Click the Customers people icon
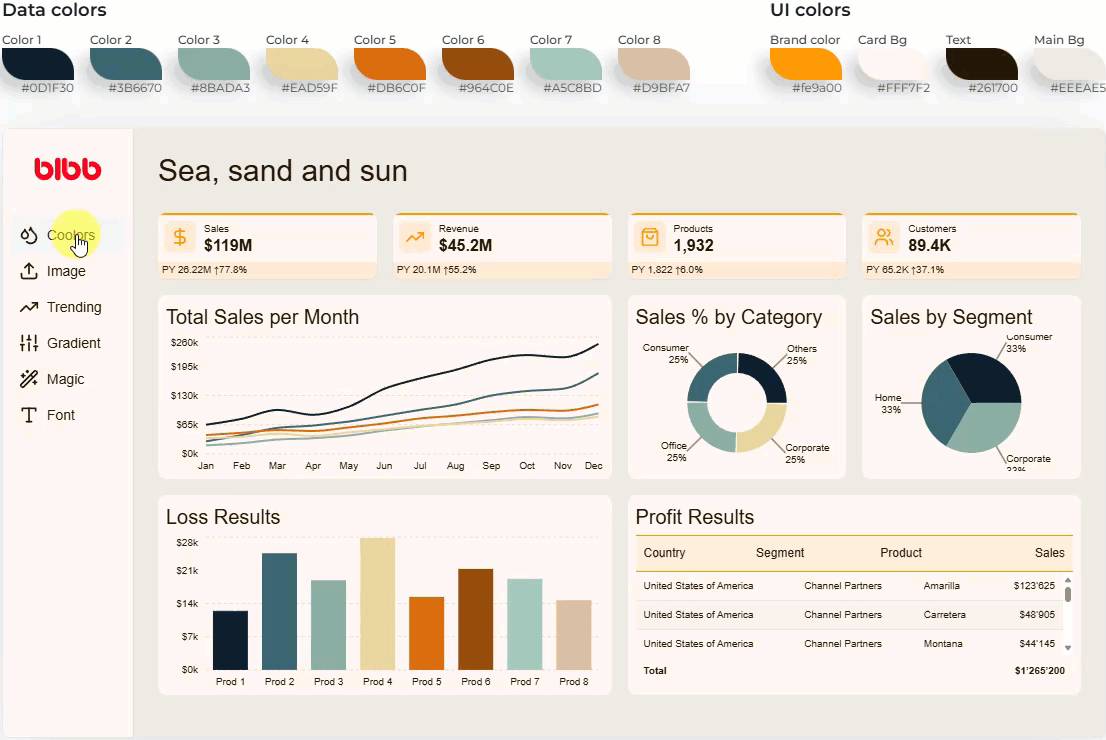Image resolution: width=1106 pixels, height=740 pixels. click(884, 238)
